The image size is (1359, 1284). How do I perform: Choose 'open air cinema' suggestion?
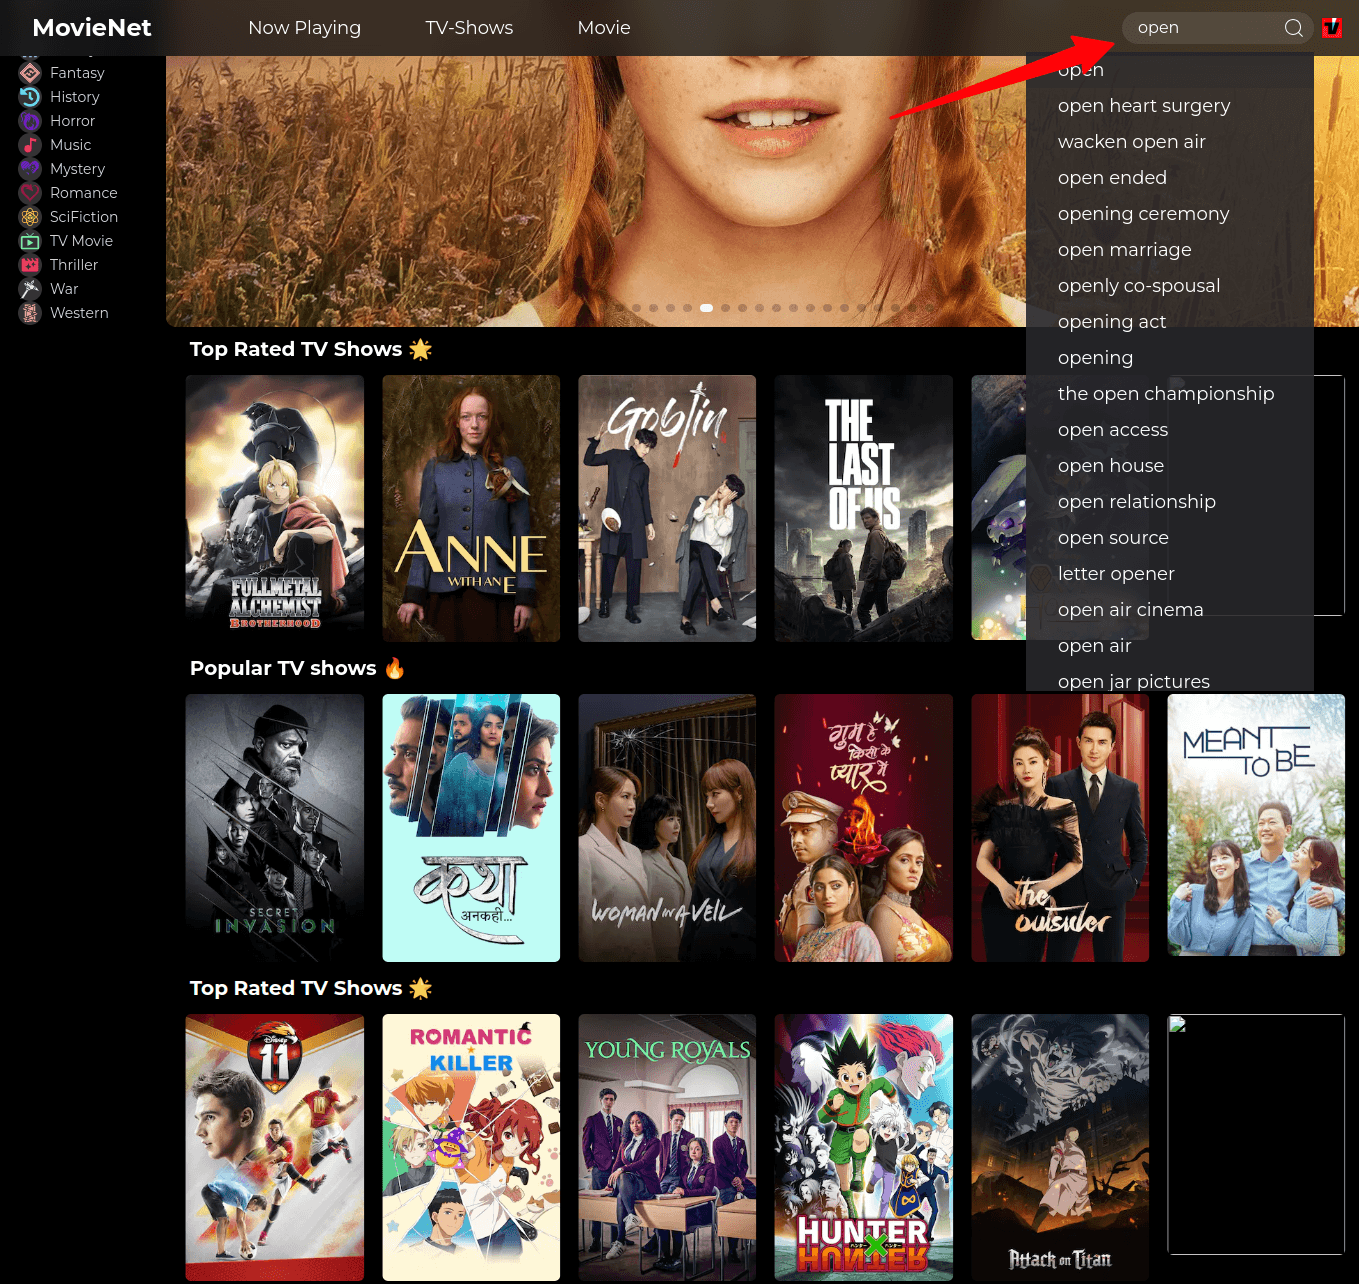[1170, 610]
